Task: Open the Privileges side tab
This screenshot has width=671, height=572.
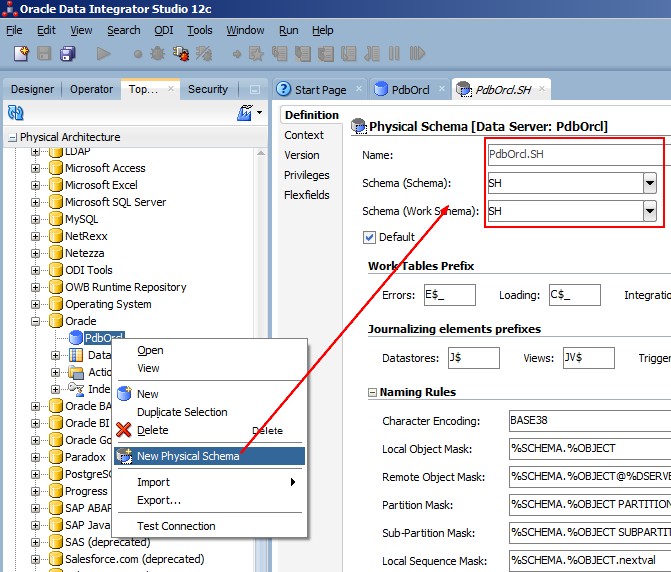Action: coord(306,175)
